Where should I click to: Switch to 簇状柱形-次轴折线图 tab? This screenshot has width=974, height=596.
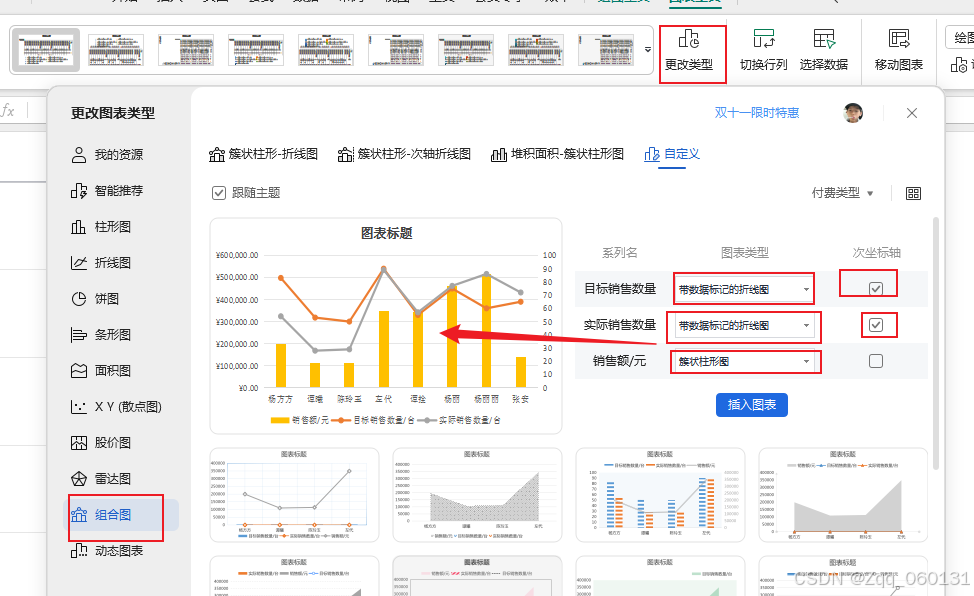[404, 154]
